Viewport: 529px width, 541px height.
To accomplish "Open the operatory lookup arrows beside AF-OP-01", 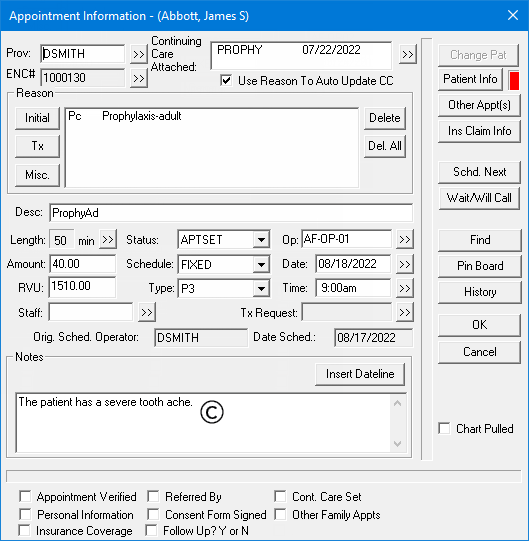I will click(x=405, y=239).
